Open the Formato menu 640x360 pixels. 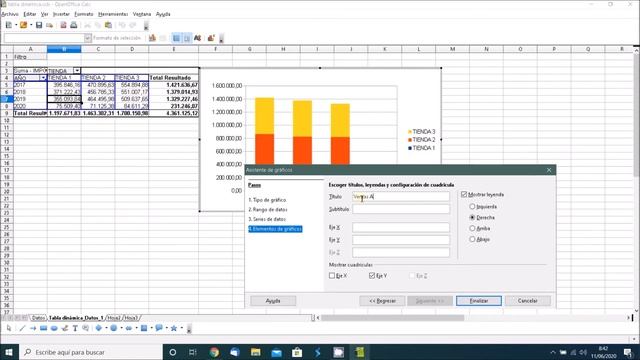pos(84,14)
